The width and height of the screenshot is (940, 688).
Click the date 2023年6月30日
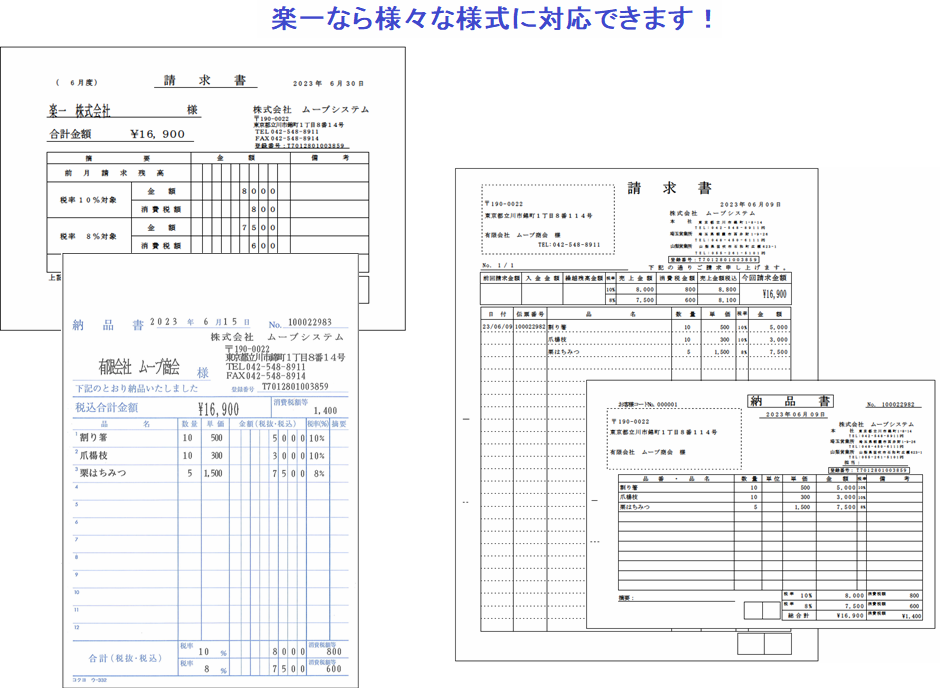click(x=328, y=83)
